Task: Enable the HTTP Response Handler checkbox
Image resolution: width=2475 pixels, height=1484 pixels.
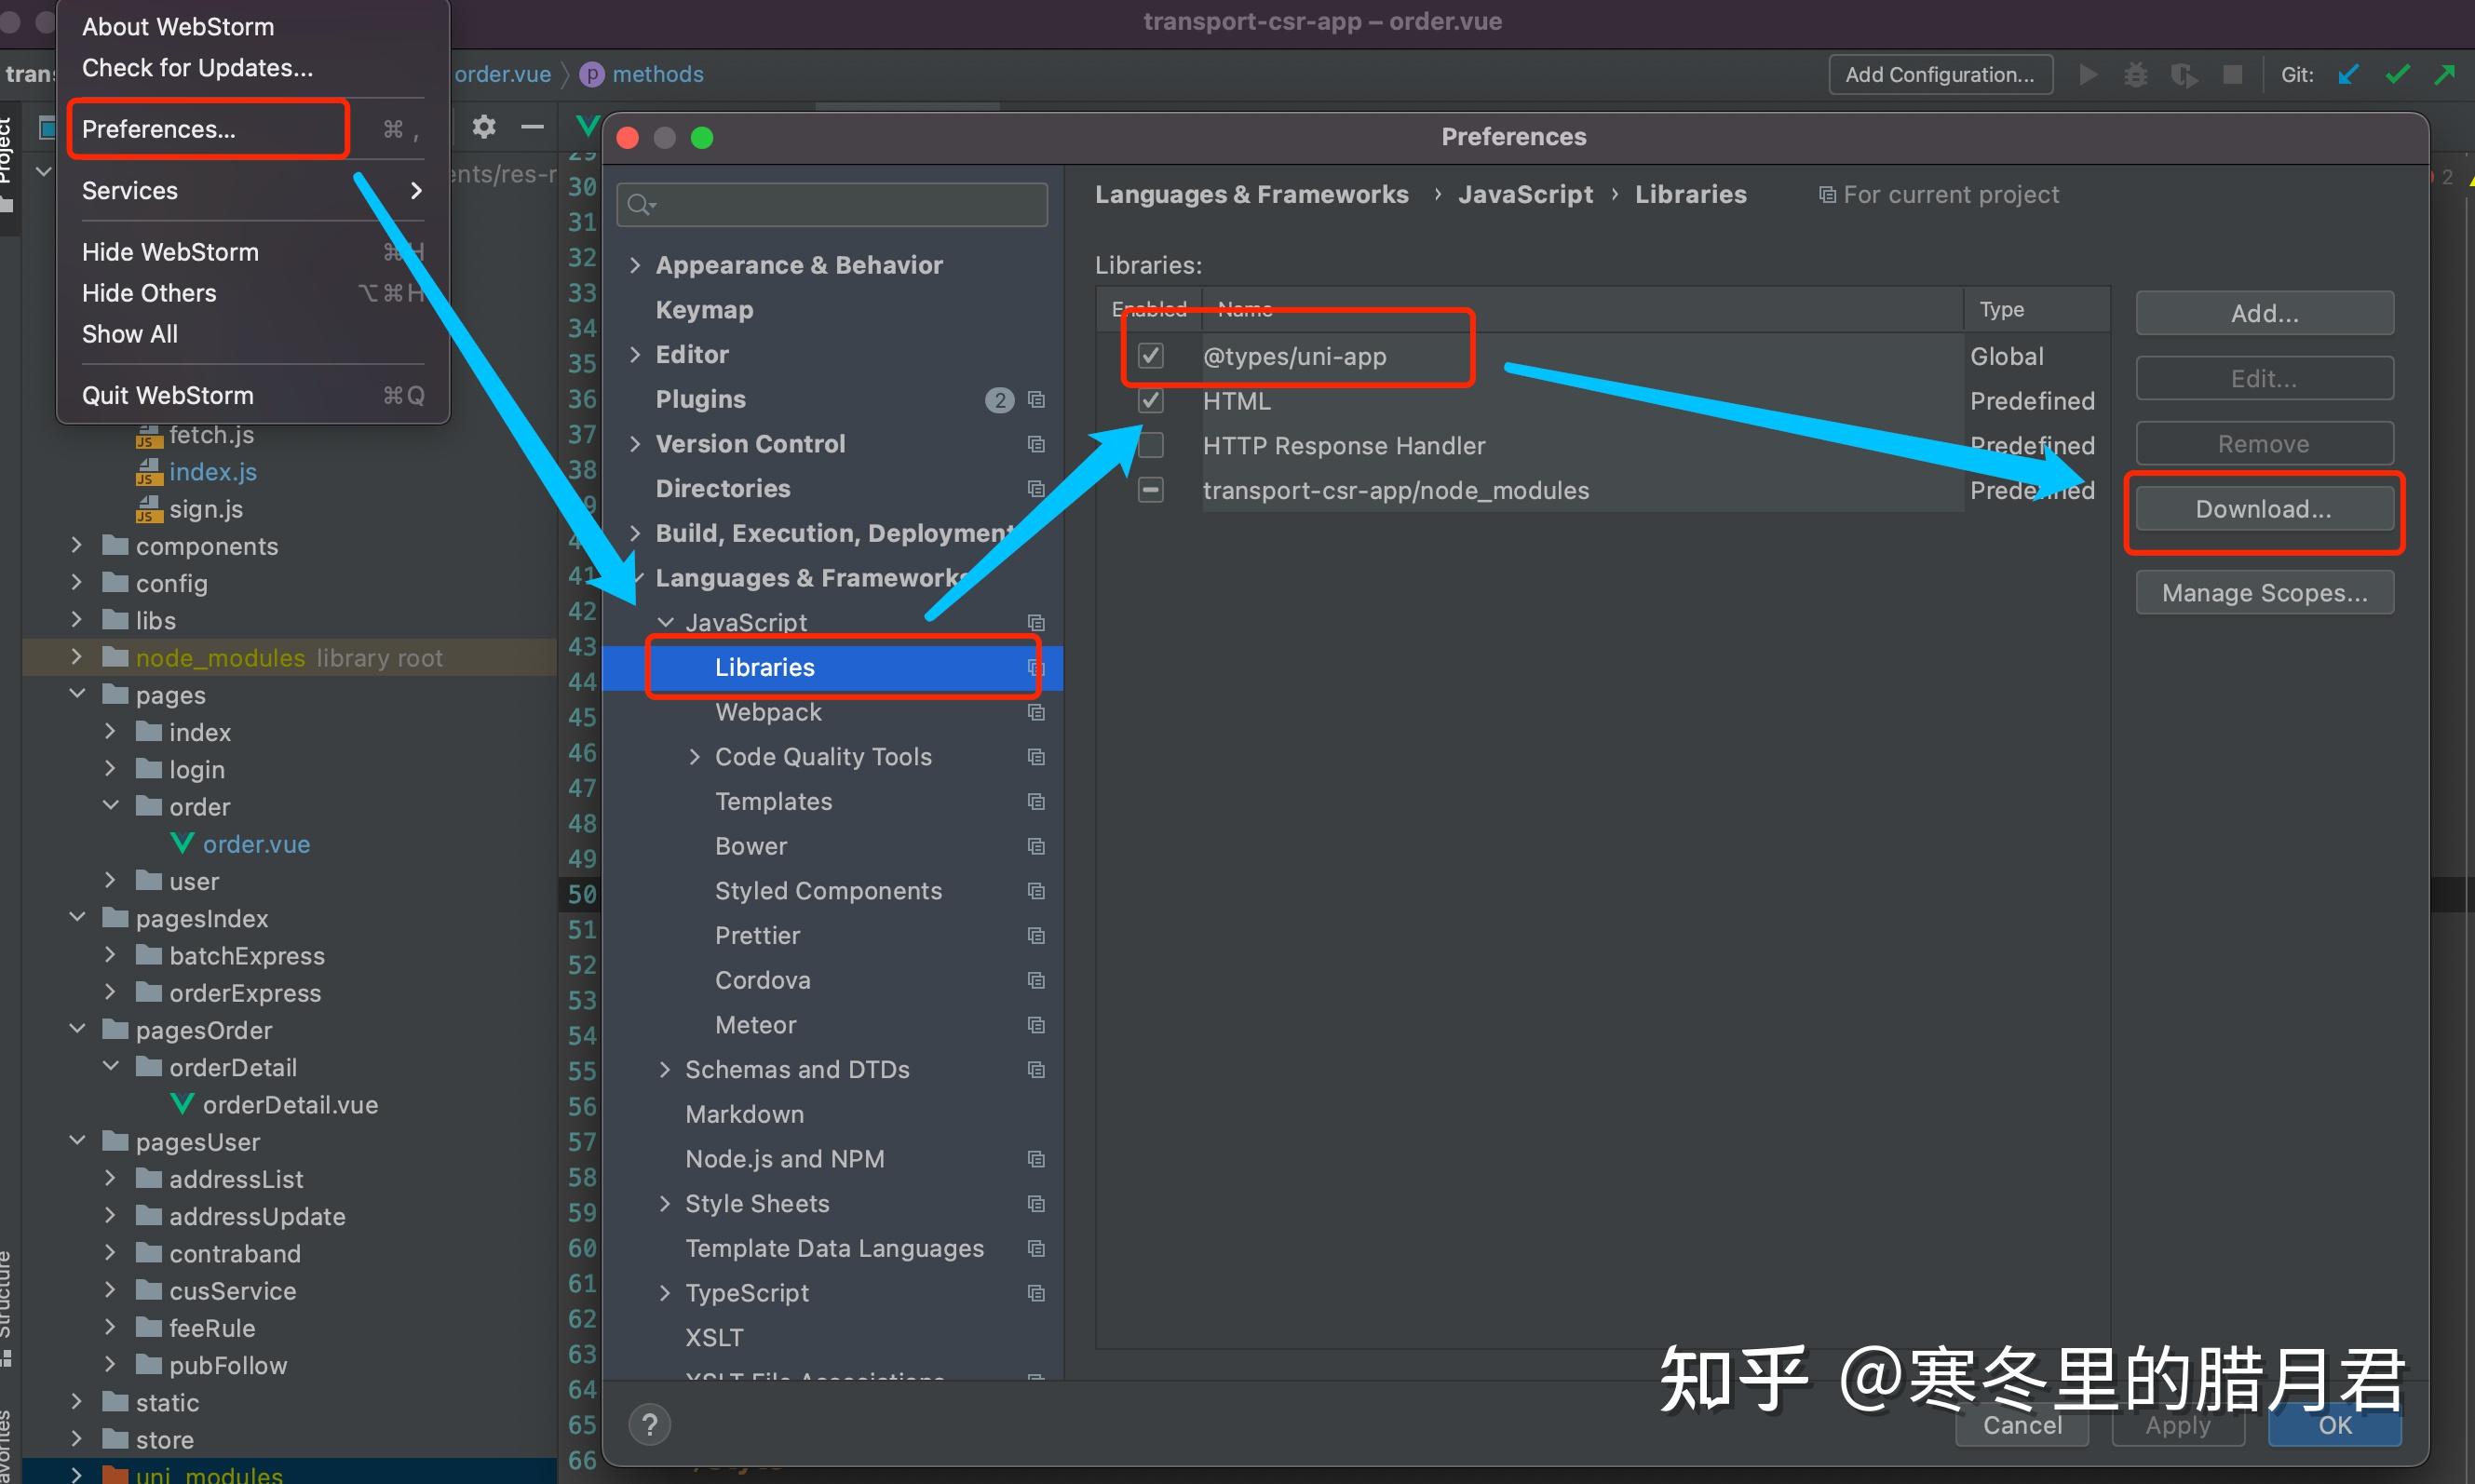Action: (1151, 445)
